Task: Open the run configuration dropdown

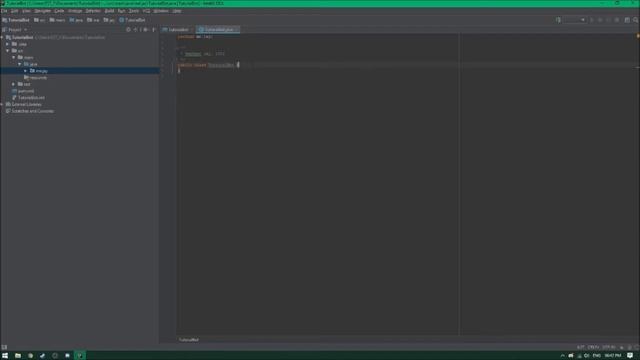Action: tap(575, 20)
